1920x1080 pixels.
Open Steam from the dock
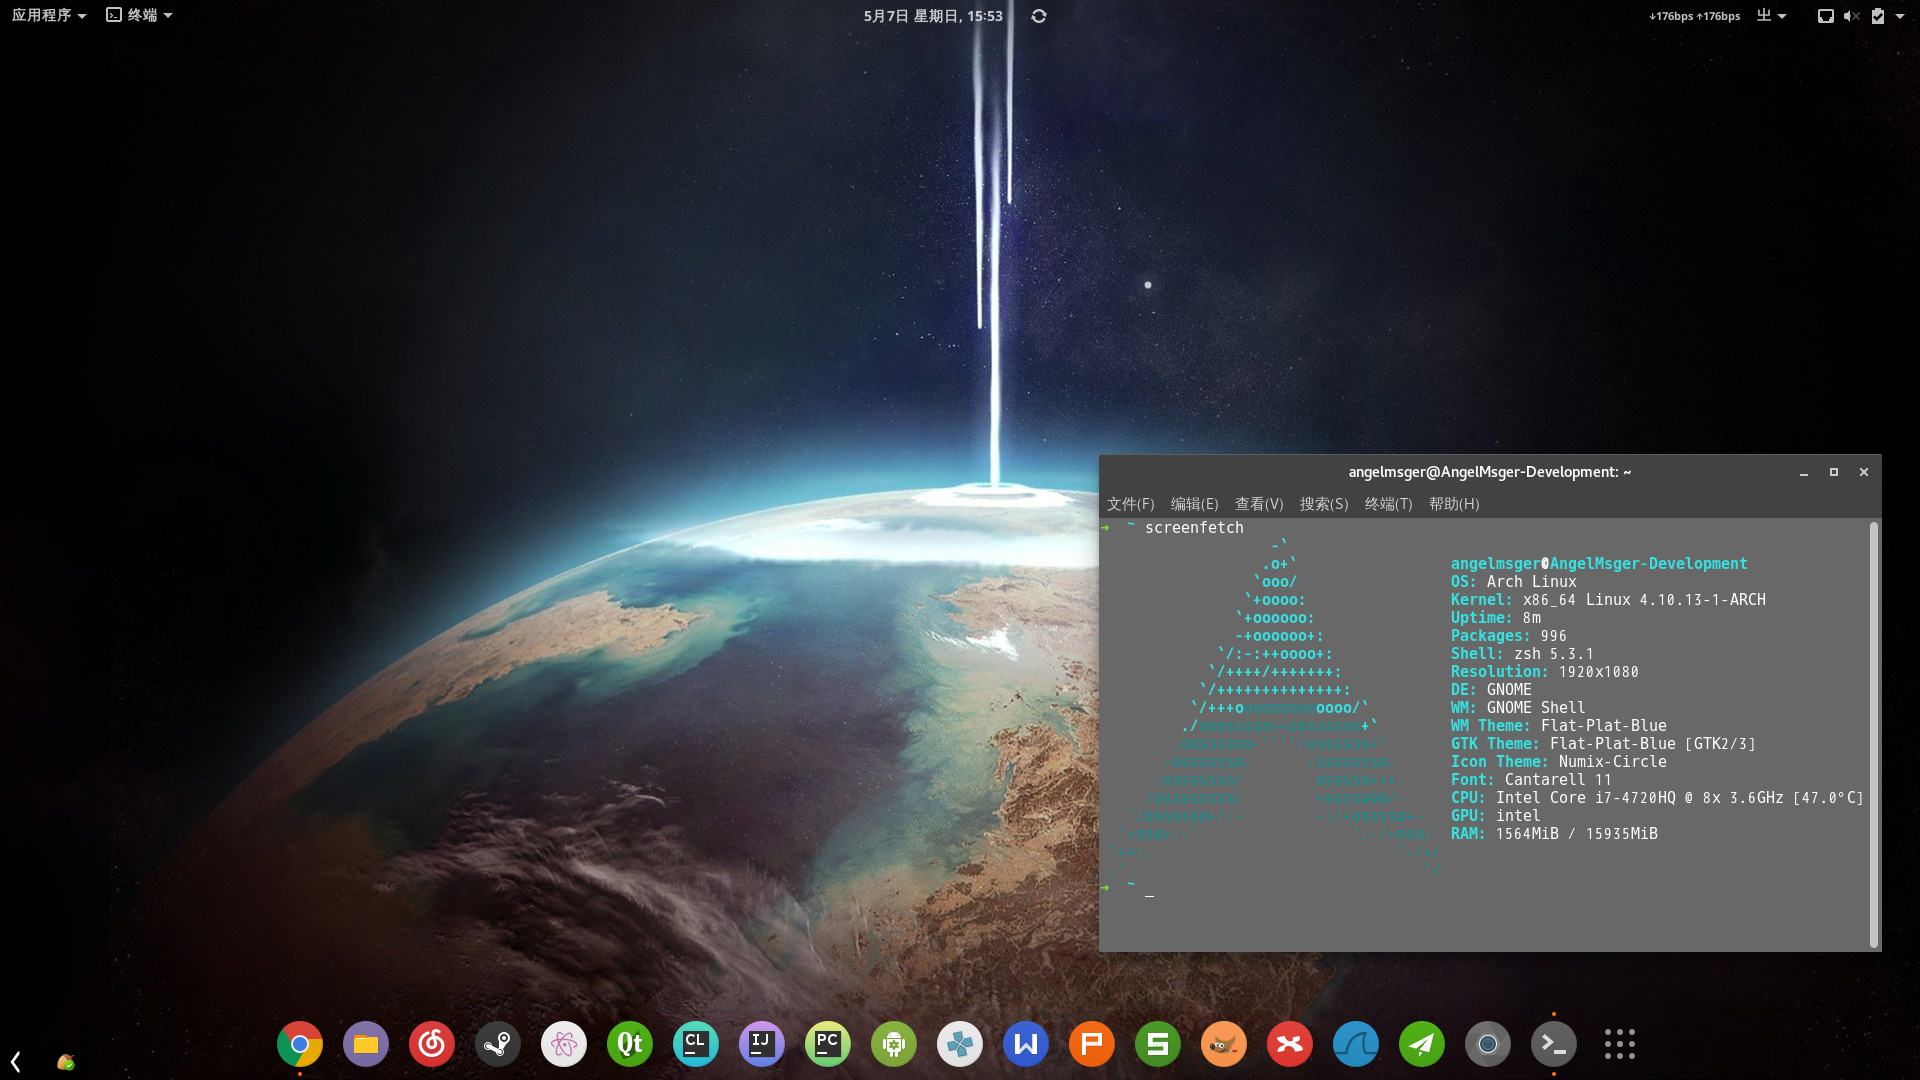click(498, 1044)
